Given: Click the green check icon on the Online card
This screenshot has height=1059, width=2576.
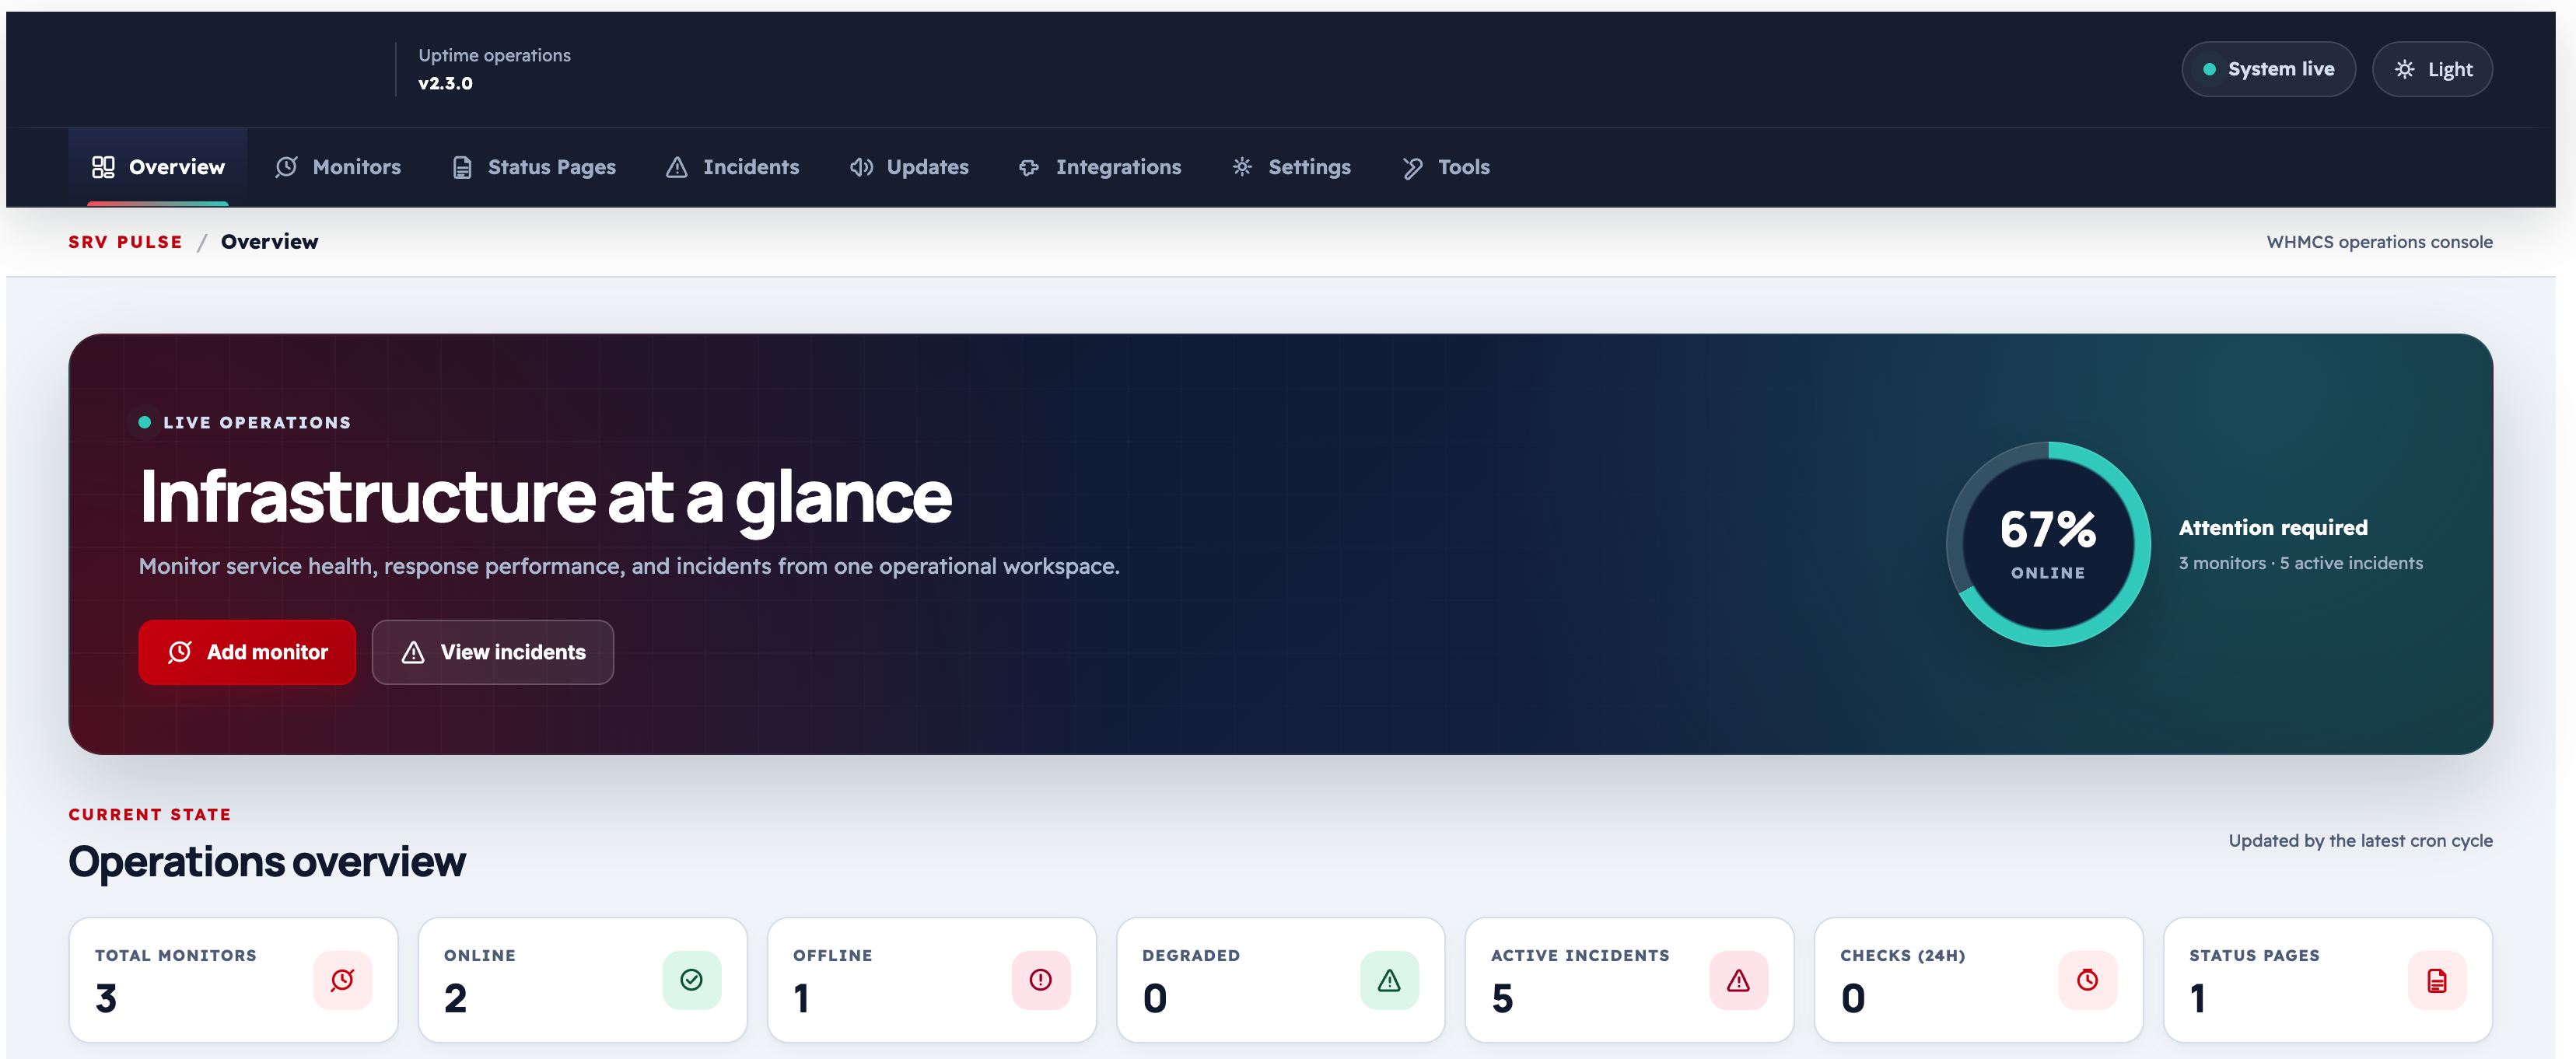Looking at the screenshot, I should pos(692,980).
